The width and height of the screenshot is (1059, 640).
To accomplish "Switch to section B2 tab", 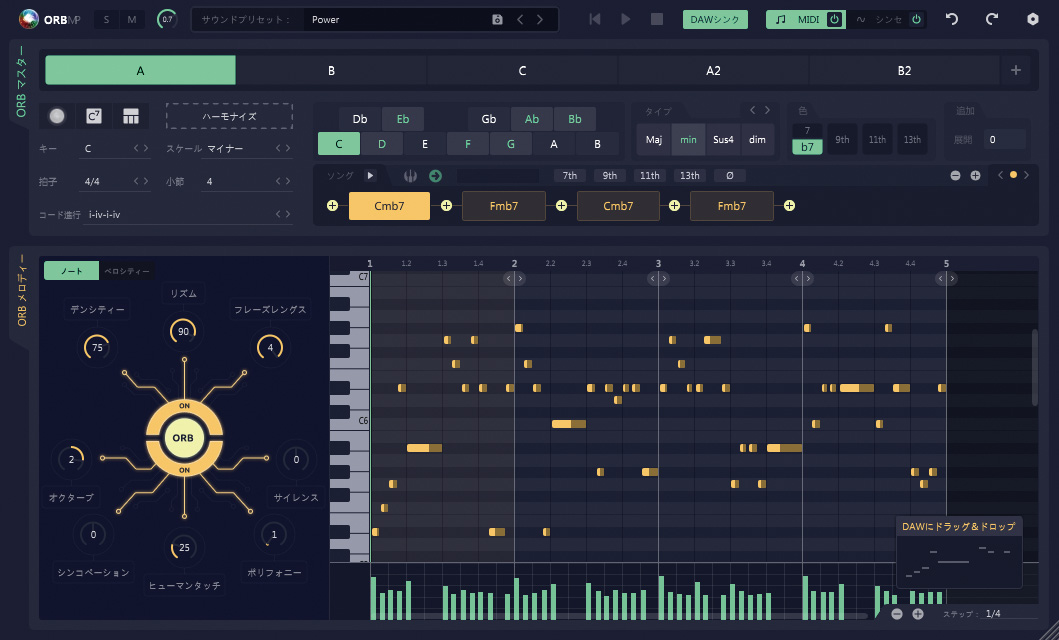I will coord(904,70).
